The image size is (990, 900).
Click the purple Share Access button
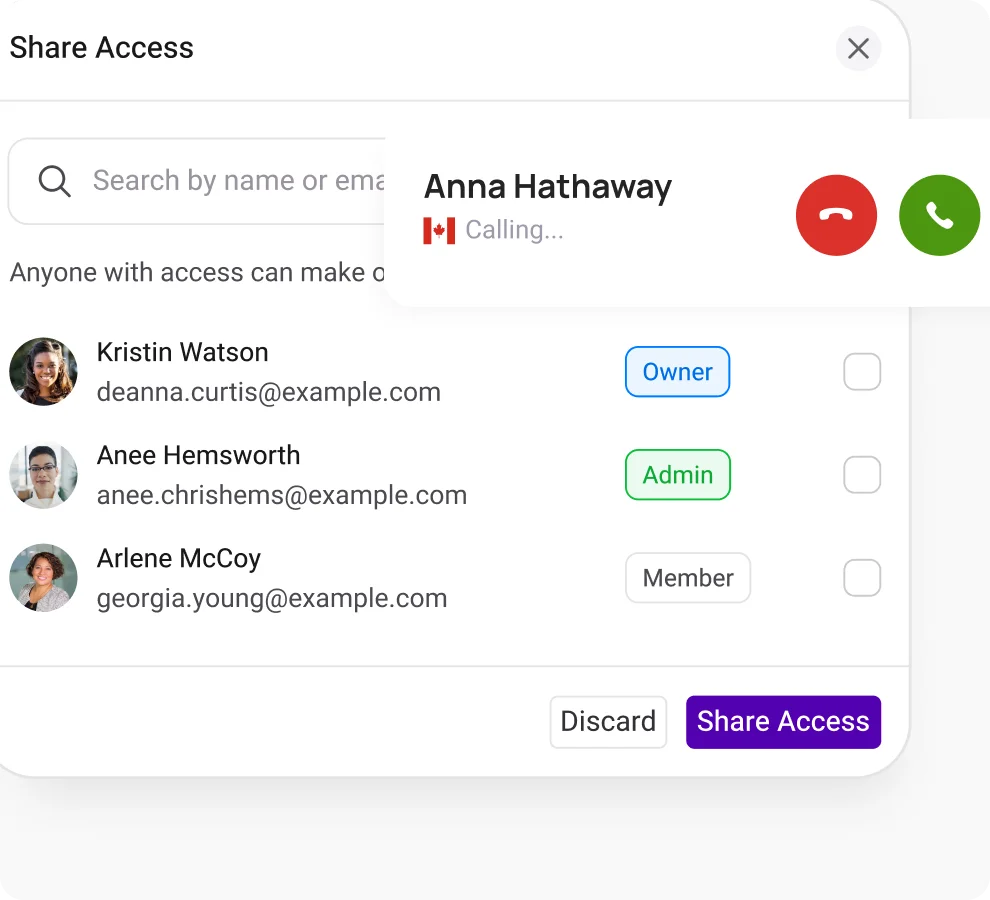[x=783, y=722]
